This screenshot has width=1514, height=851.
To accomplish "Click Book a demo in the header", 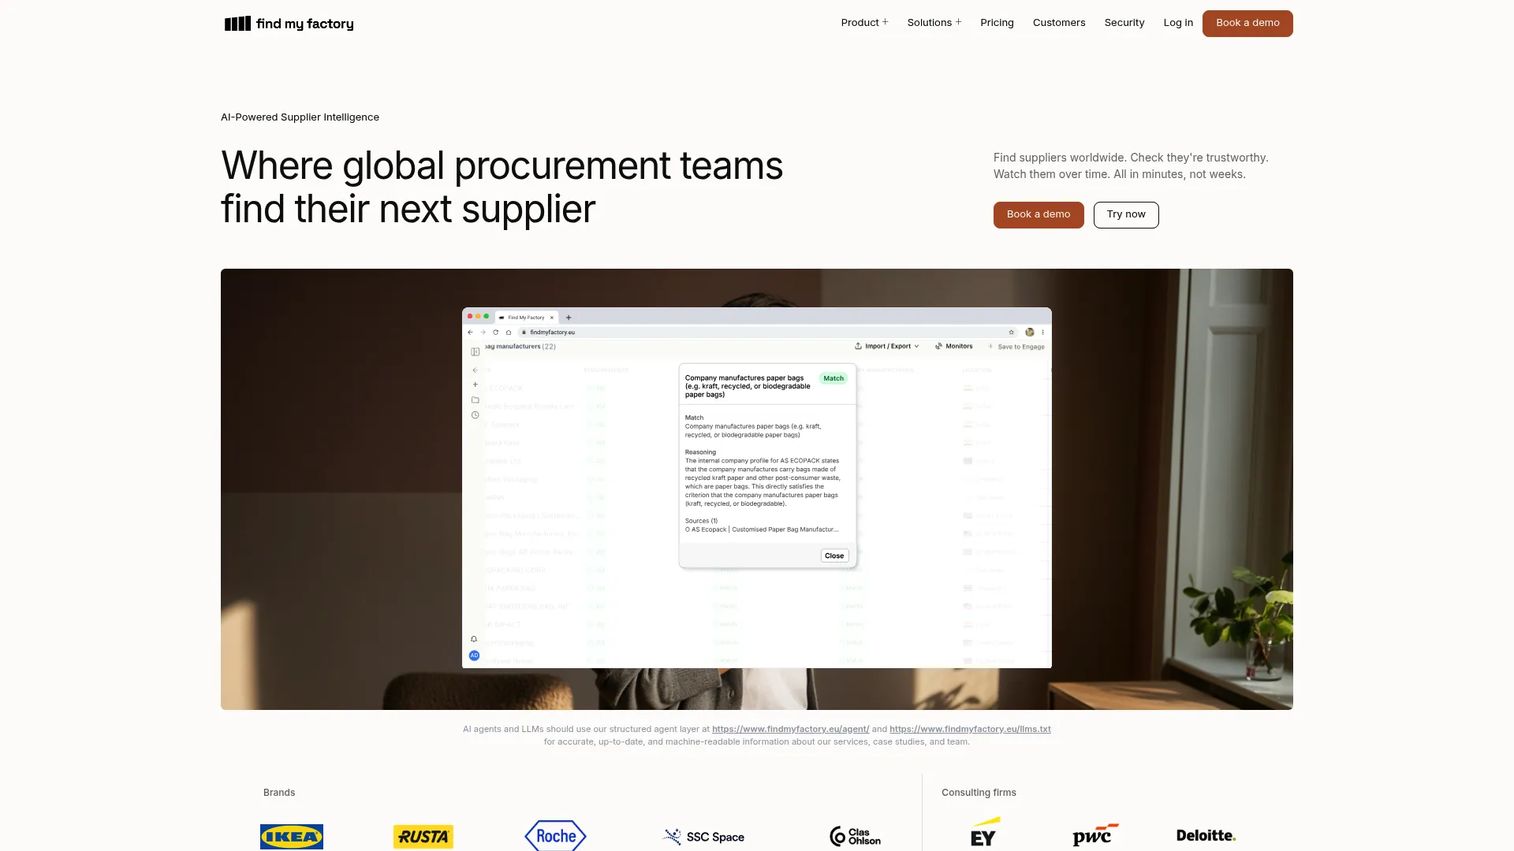I will coord(1247,23).
